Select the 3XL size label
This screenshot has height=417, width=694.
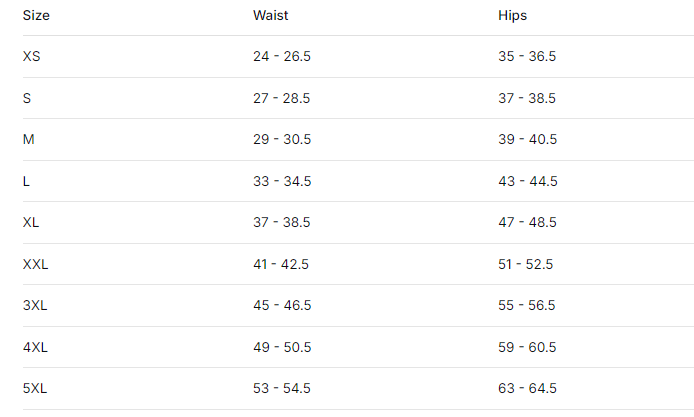[x=35, y=305]
